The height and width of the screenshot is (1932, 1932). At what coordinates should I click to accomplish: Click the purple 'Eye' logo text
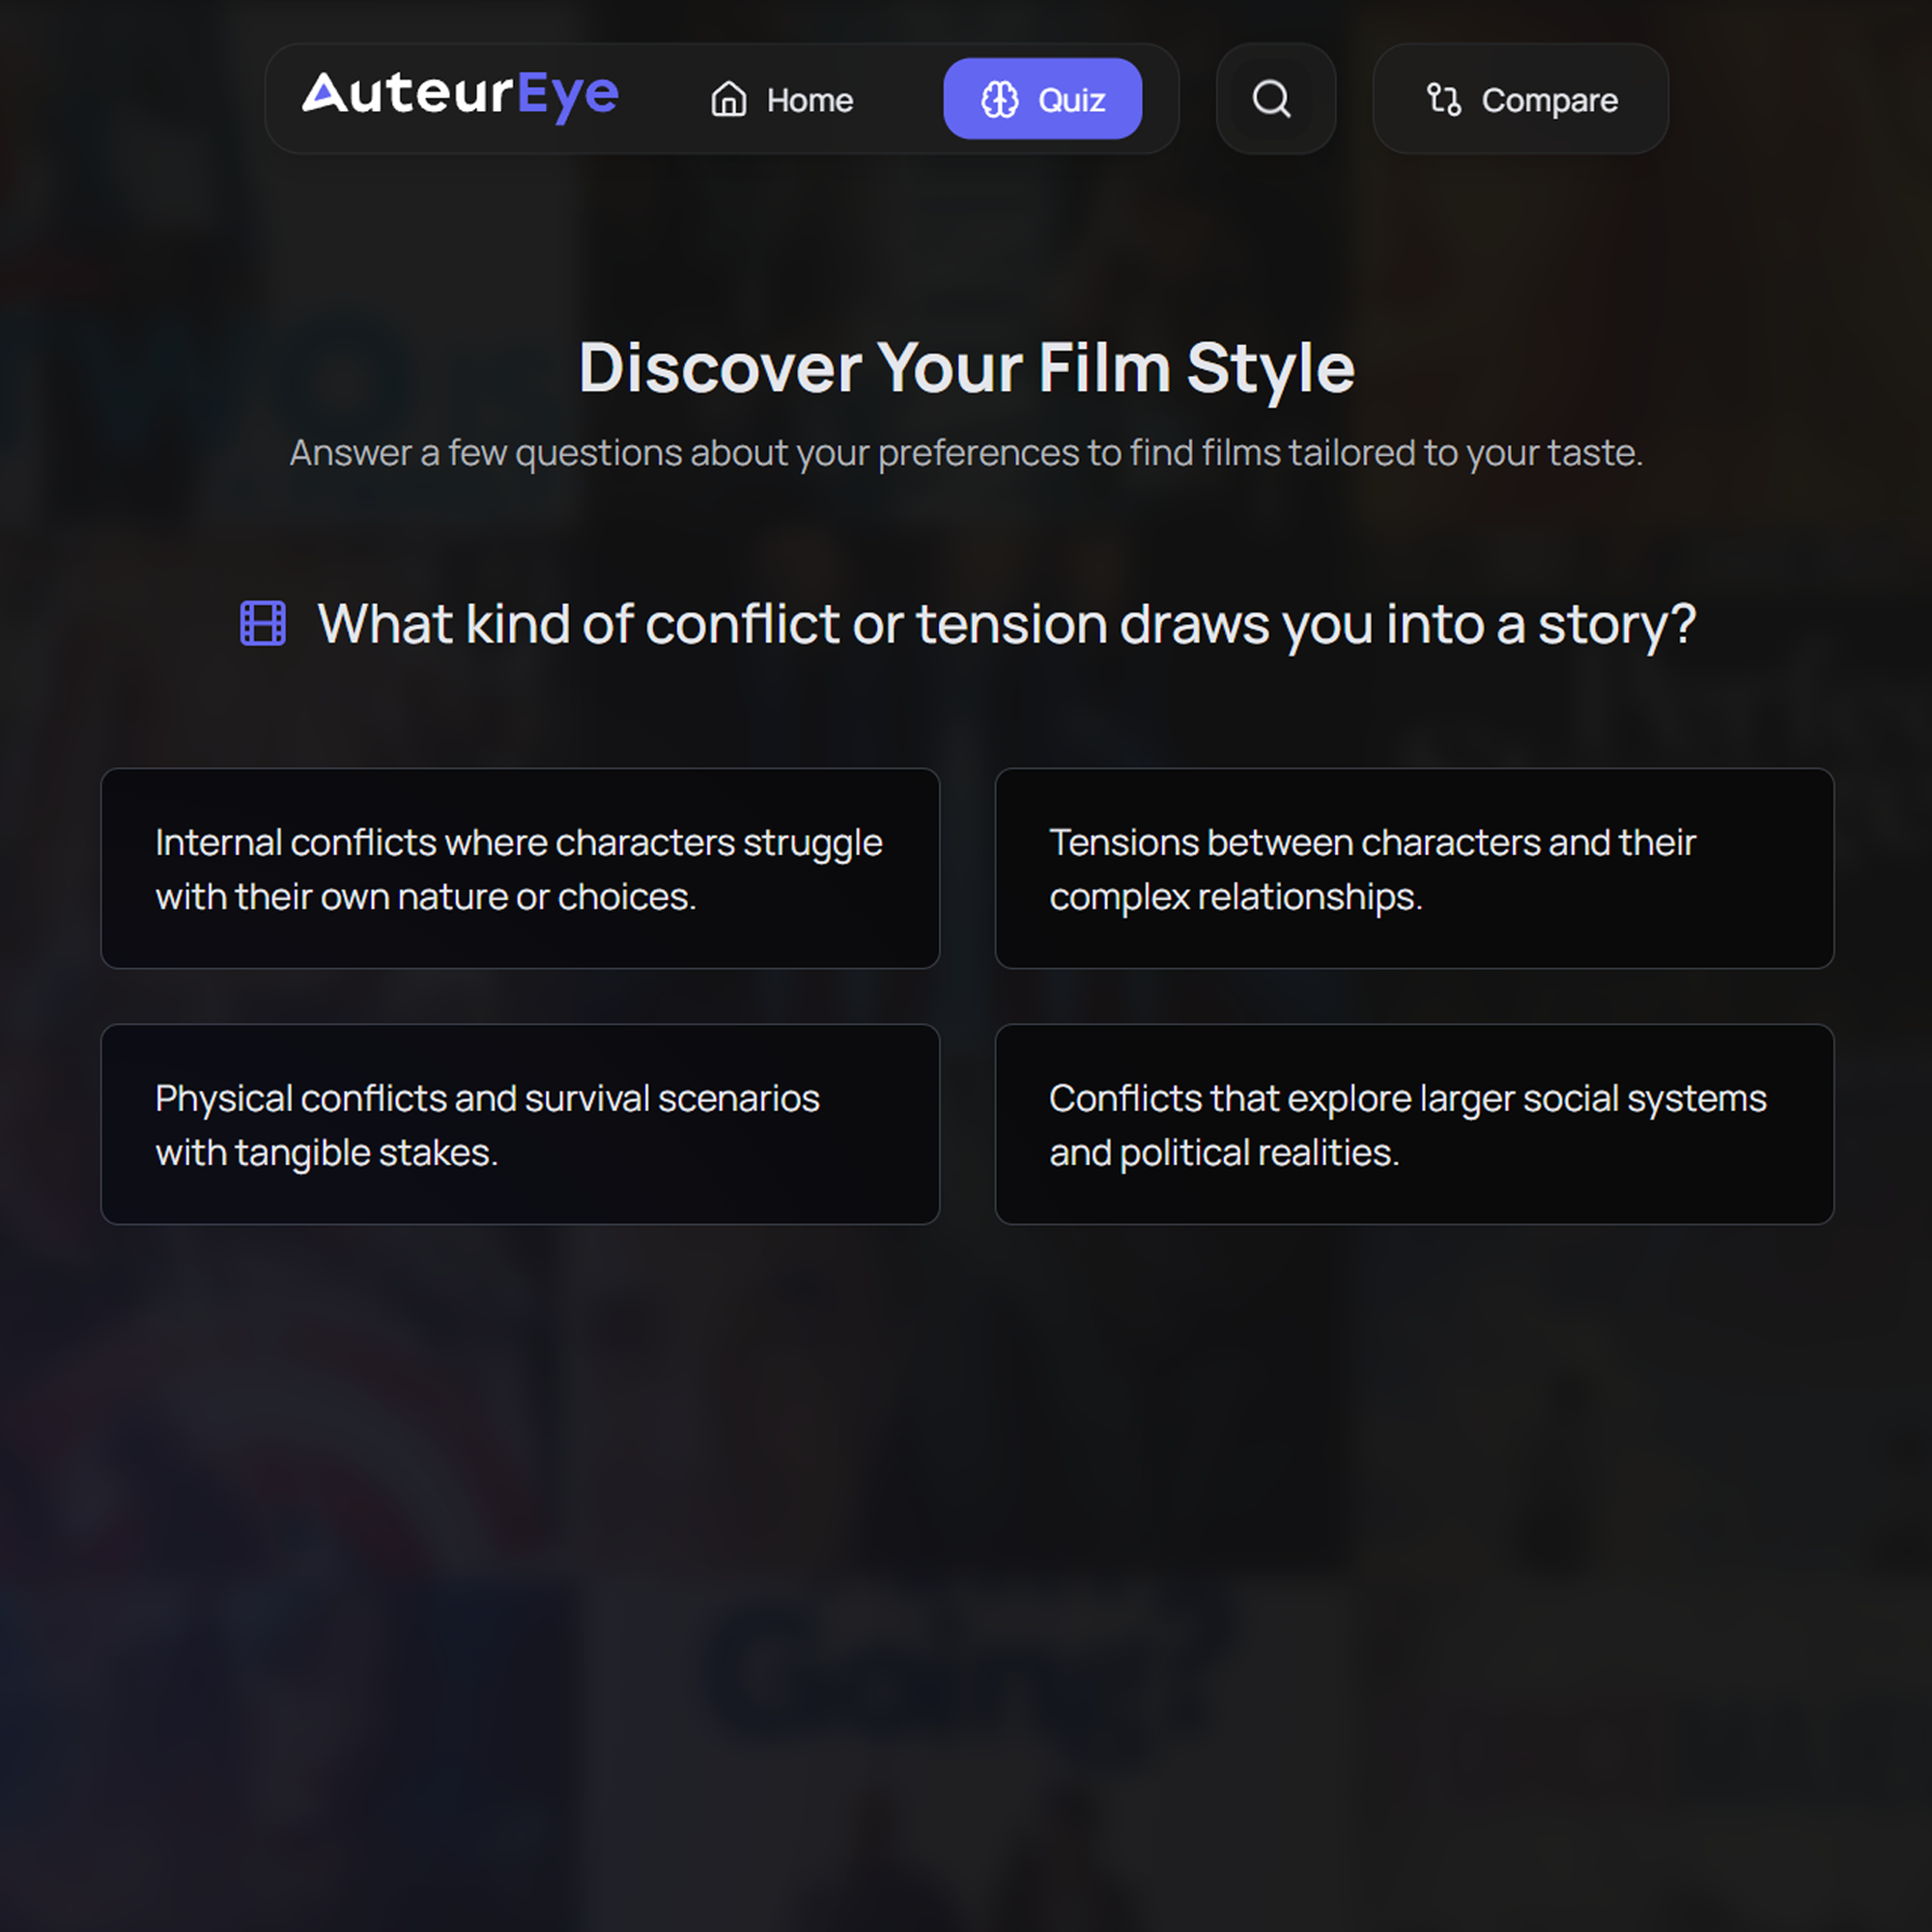pos(568,96)
